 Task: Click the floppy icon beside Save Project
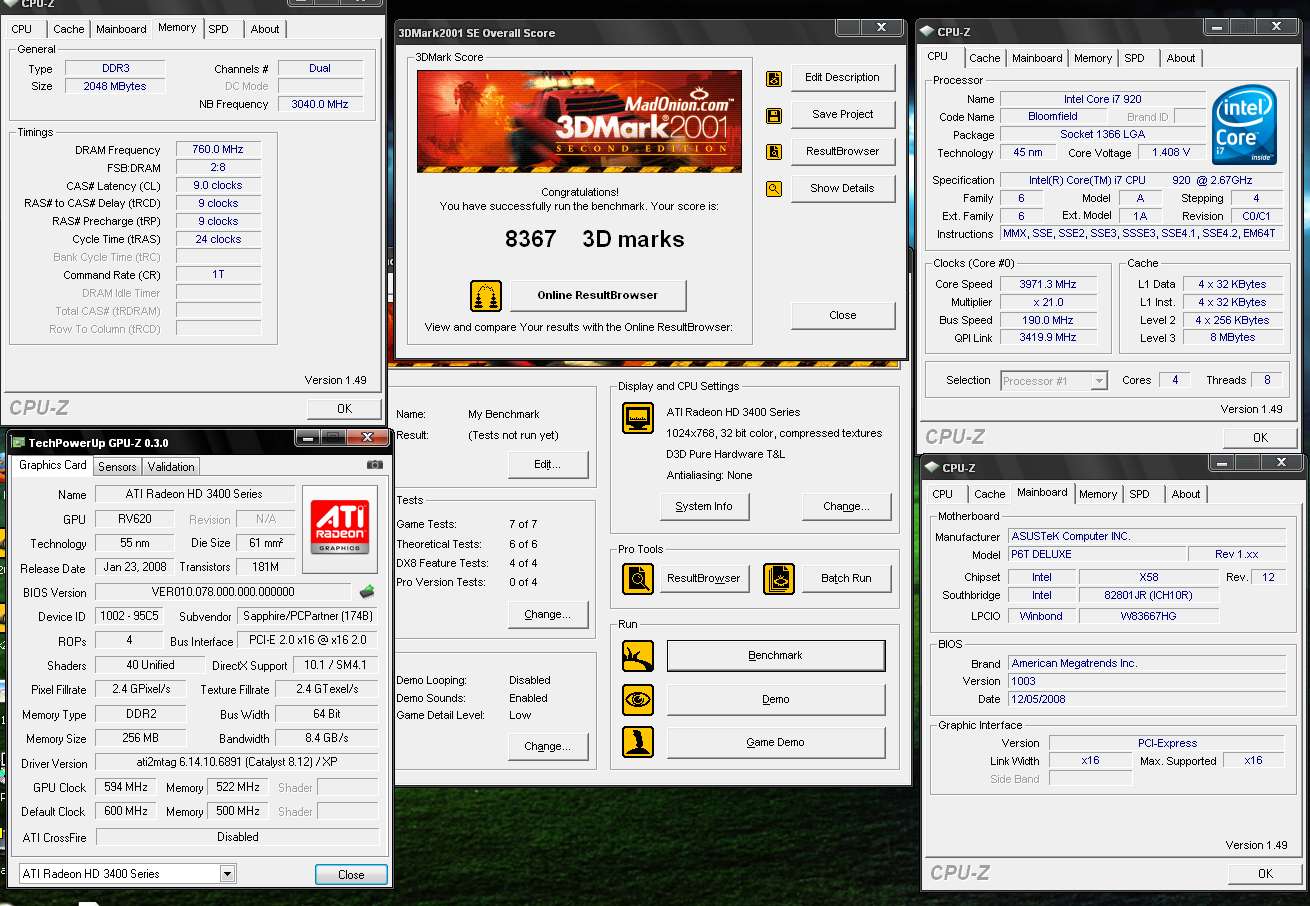[x=773, y=115]
